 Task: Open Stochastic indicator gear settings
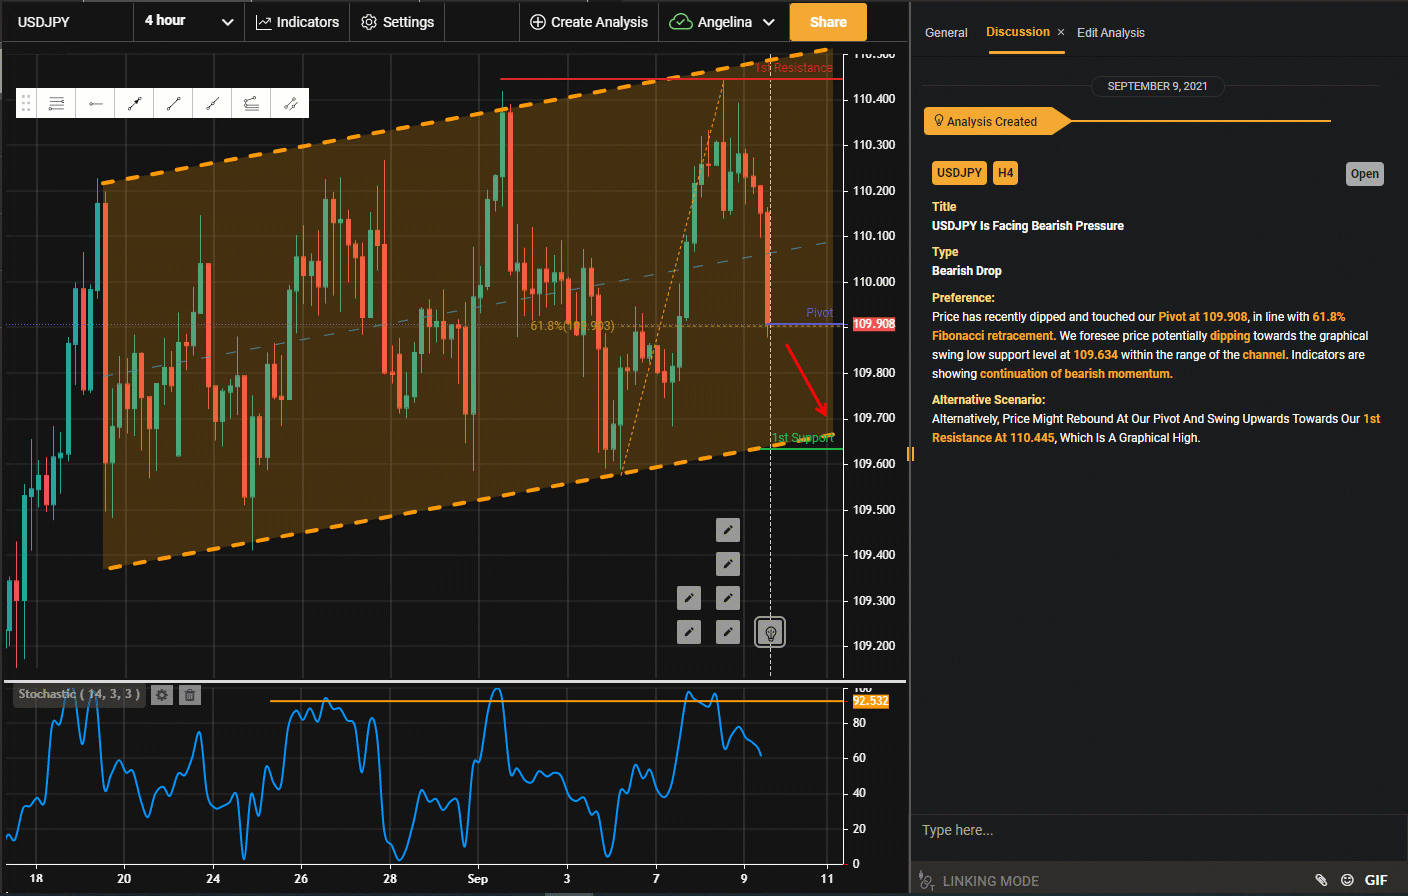tap(162, 694)
